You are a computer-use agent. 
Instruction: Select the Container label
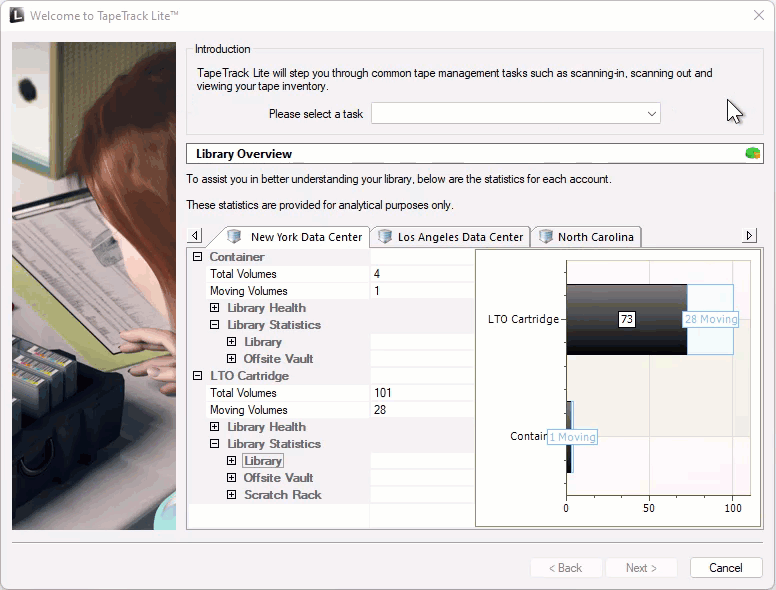[x=237, y=257]
